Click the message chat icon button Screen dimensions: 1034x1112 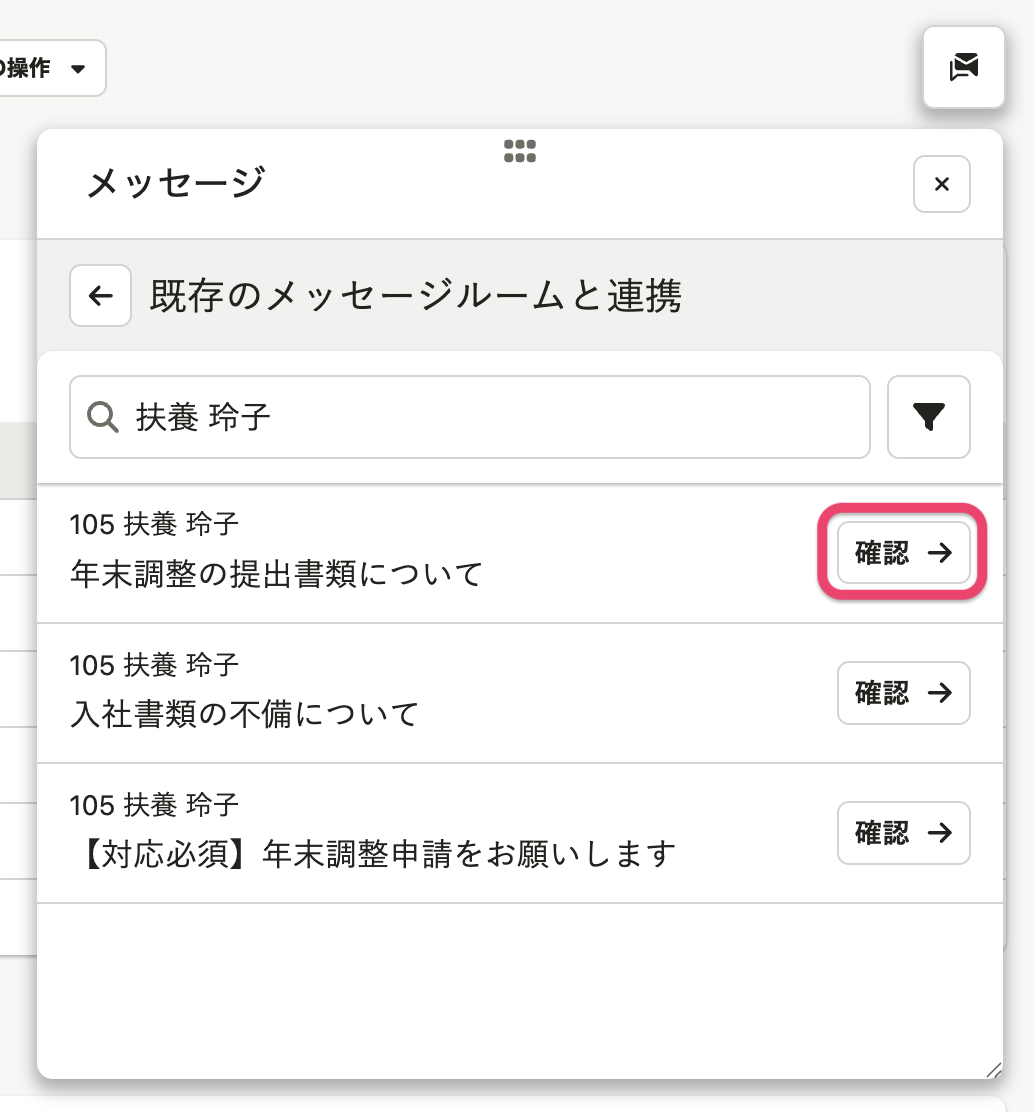click(x=963, y=67)
